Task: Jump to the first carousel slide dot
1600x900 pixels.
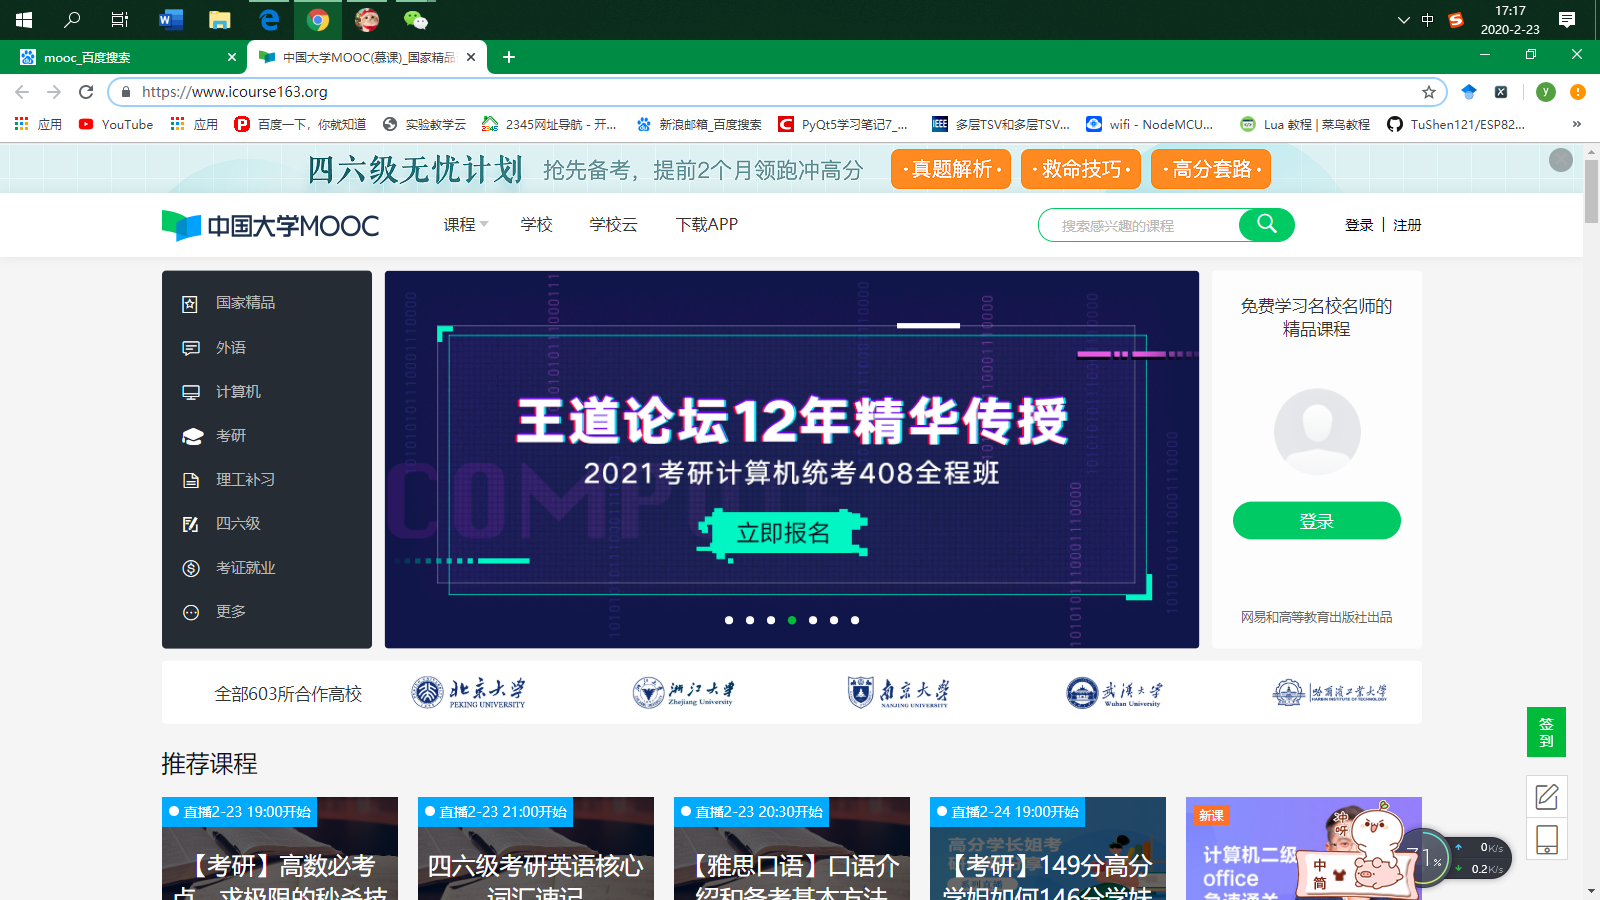Action: pyautogui.click(x=729, y=620)
